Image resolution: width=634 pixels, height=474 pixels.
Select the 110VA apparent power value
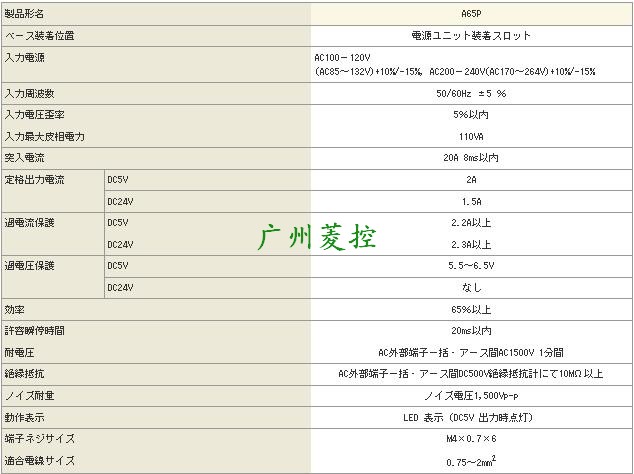coord(470,135)
